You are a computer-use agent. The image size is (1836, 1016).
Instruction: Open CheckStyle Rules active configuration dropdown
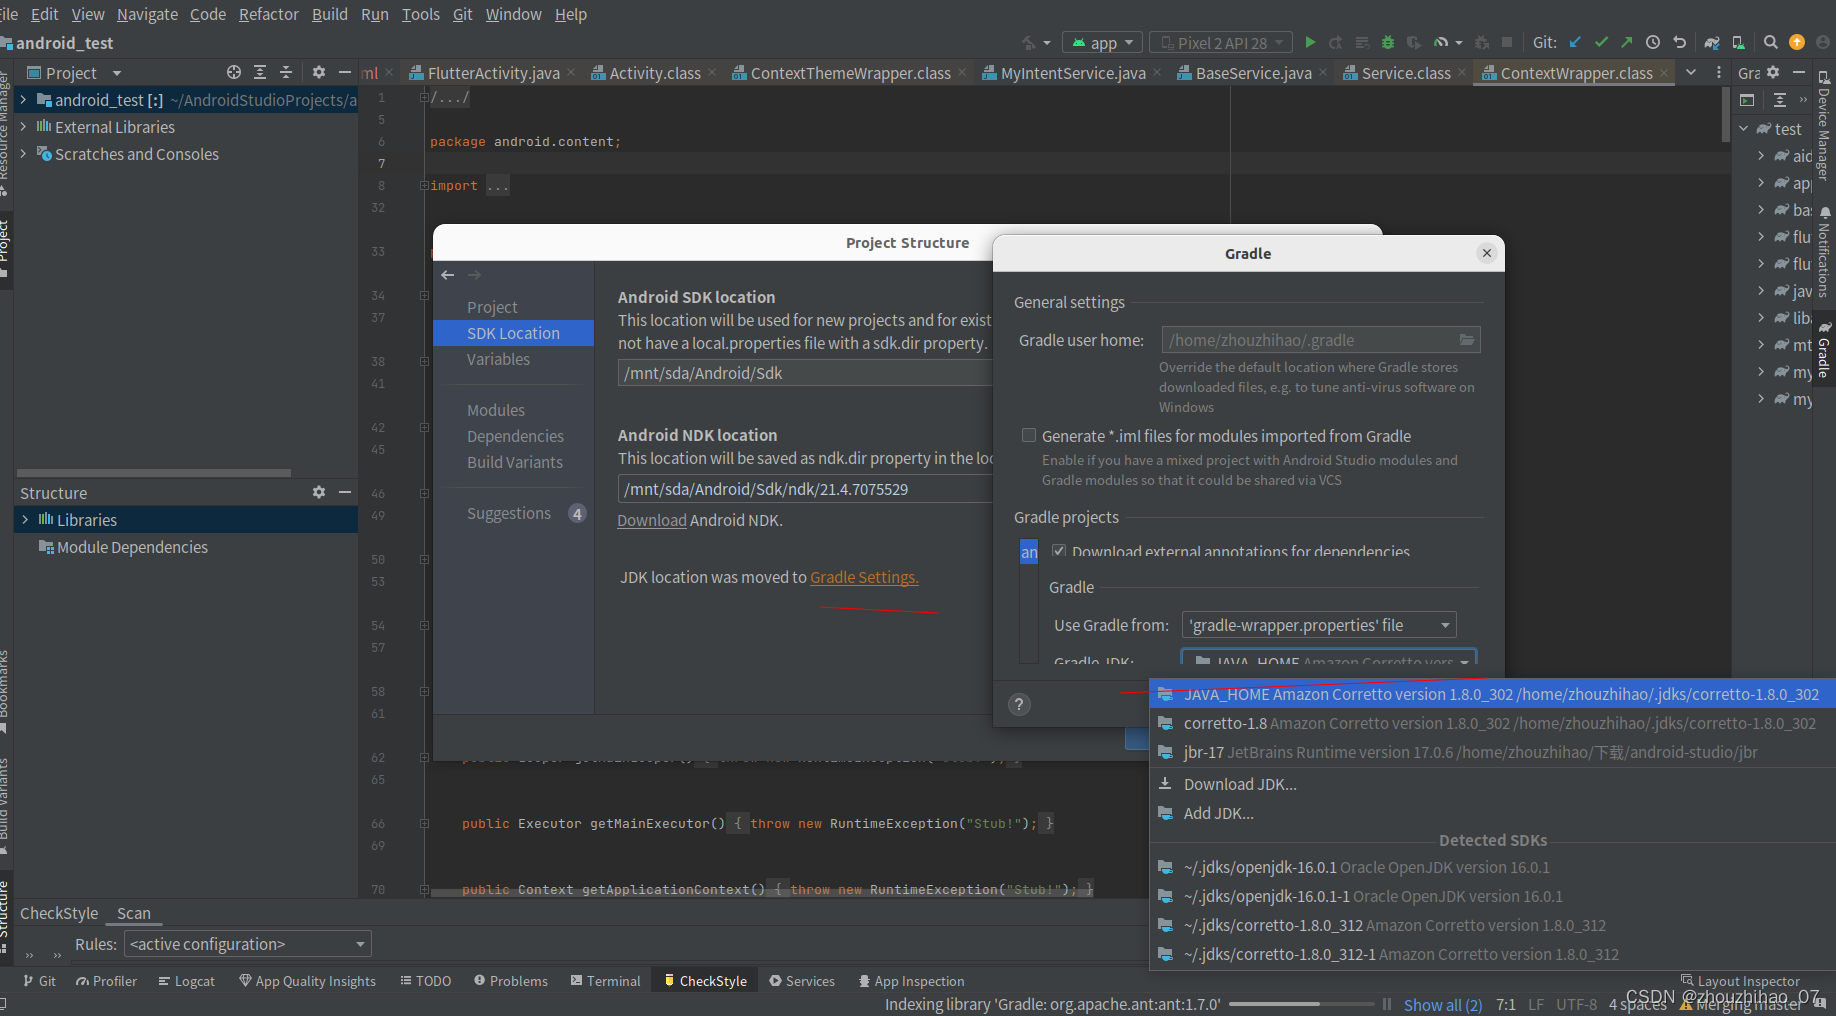(x=248, y=944)
